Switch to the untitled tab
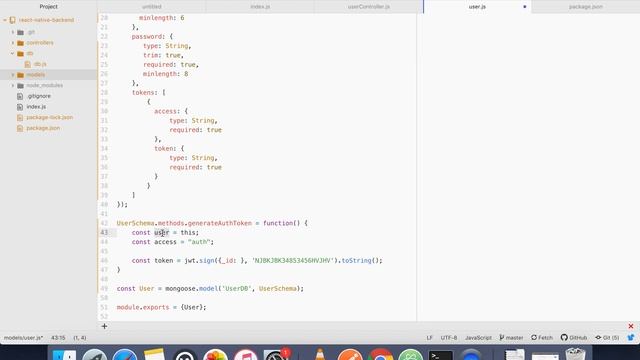Image resolution: width=640 pixels, height=360 pixels. (151, 7)
